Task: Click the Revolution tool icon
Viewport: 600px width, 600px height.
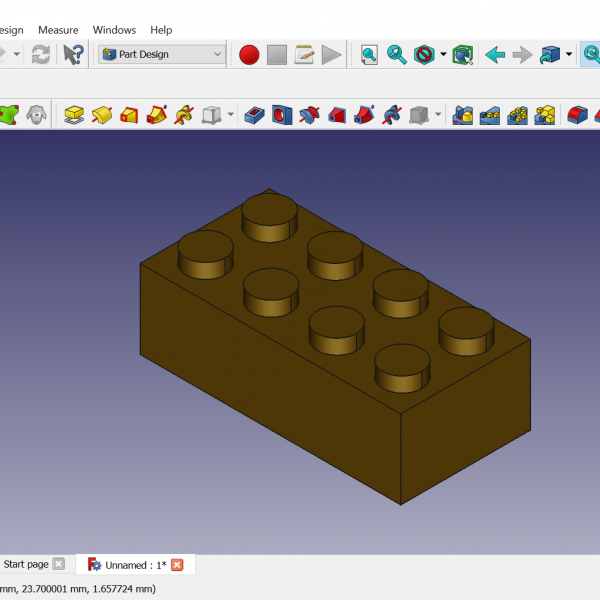Action: pos(101,115)
